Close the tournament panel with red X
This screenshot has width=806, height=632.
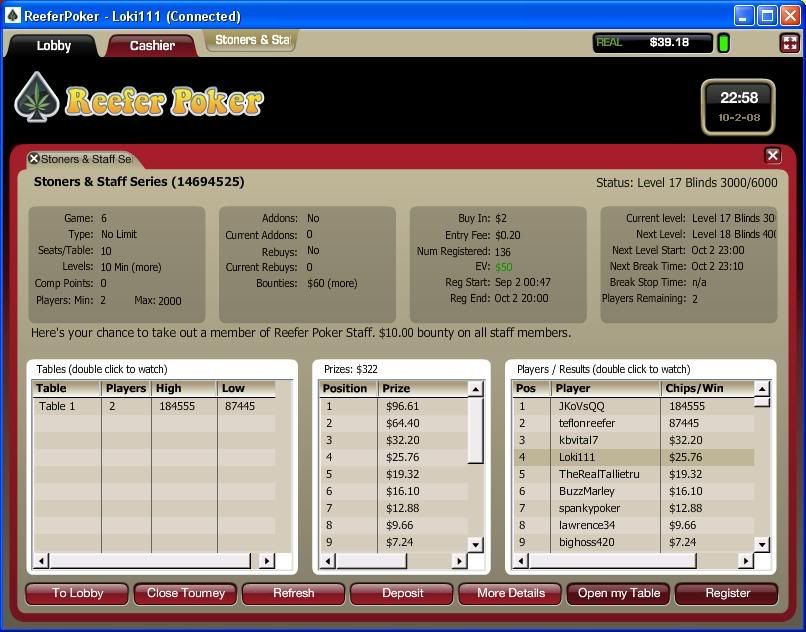(x=772, y=155)
